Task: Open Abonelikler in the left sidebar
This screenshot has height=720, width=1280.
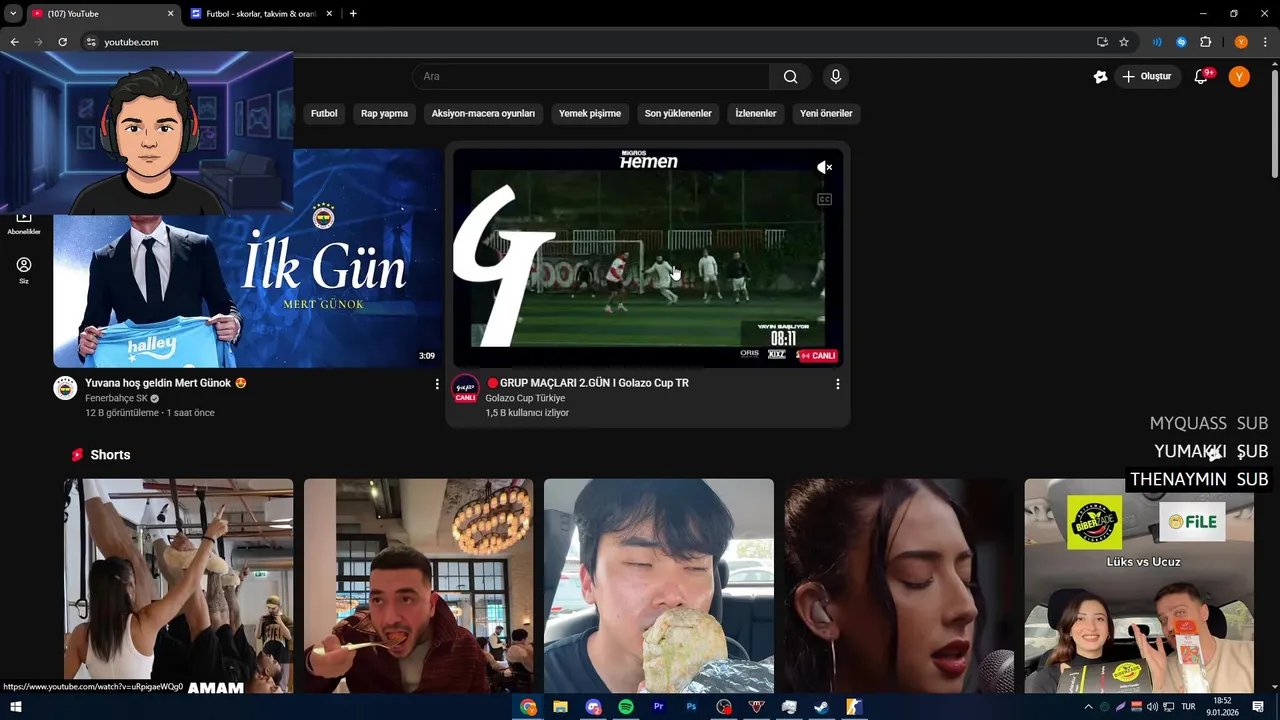Action: coord(24,222)
